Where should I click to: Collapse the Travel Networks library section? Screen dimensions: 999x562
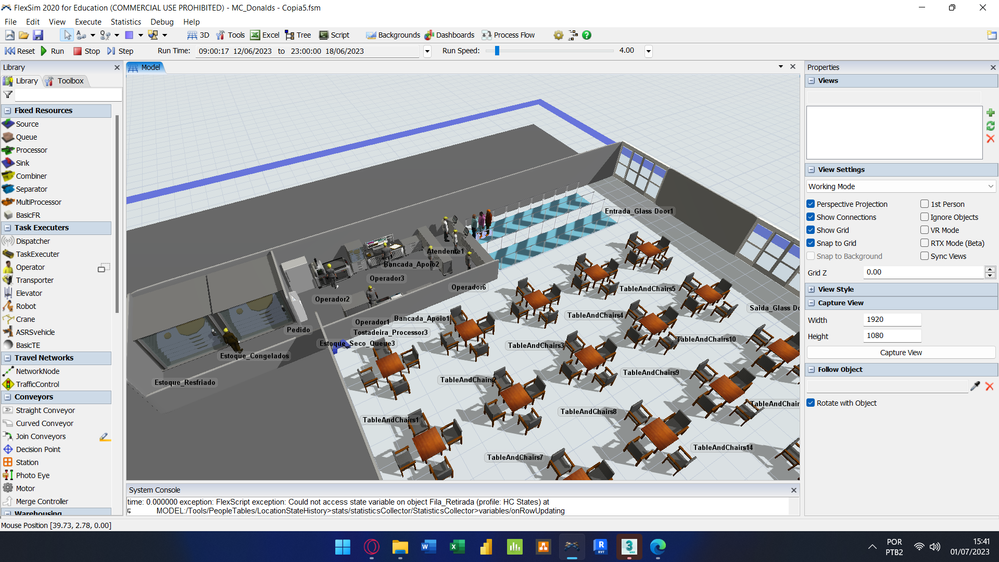tap(8, 357)
